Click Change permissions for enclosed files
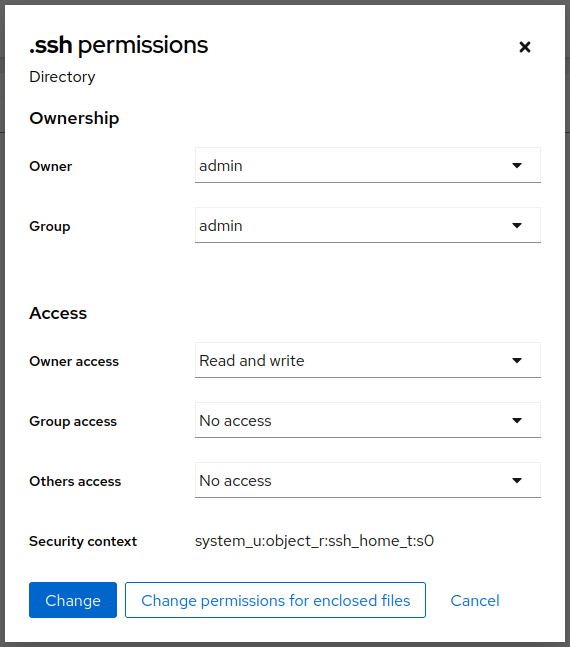 tap(275, 600)
